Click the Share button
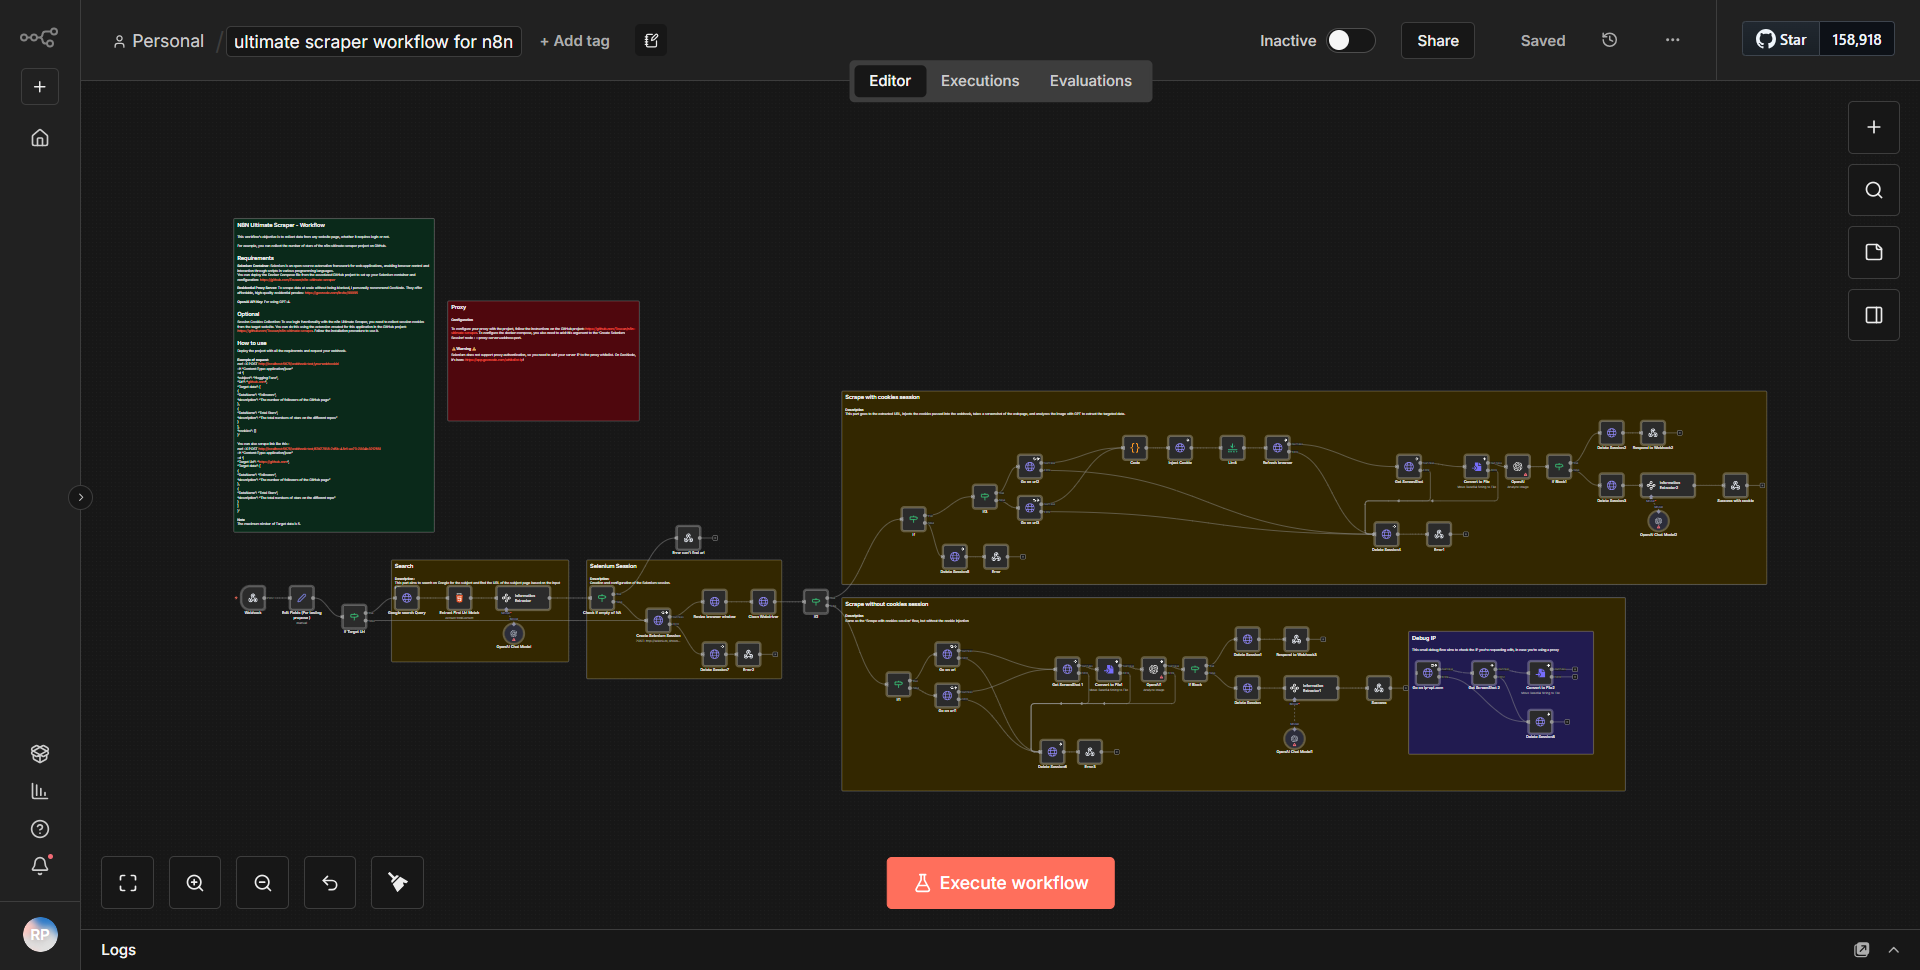 coord(1437,41)
